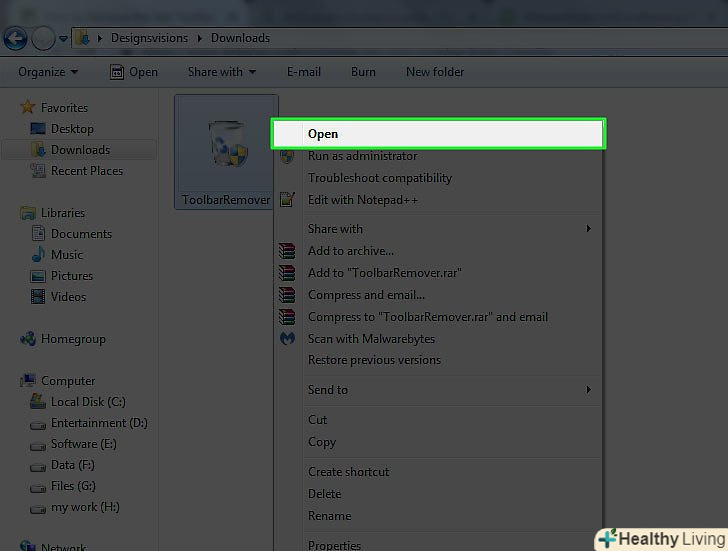Screen dimensions: 728x551
Task: Click the Open toolbar button
Action: [134, 72]
